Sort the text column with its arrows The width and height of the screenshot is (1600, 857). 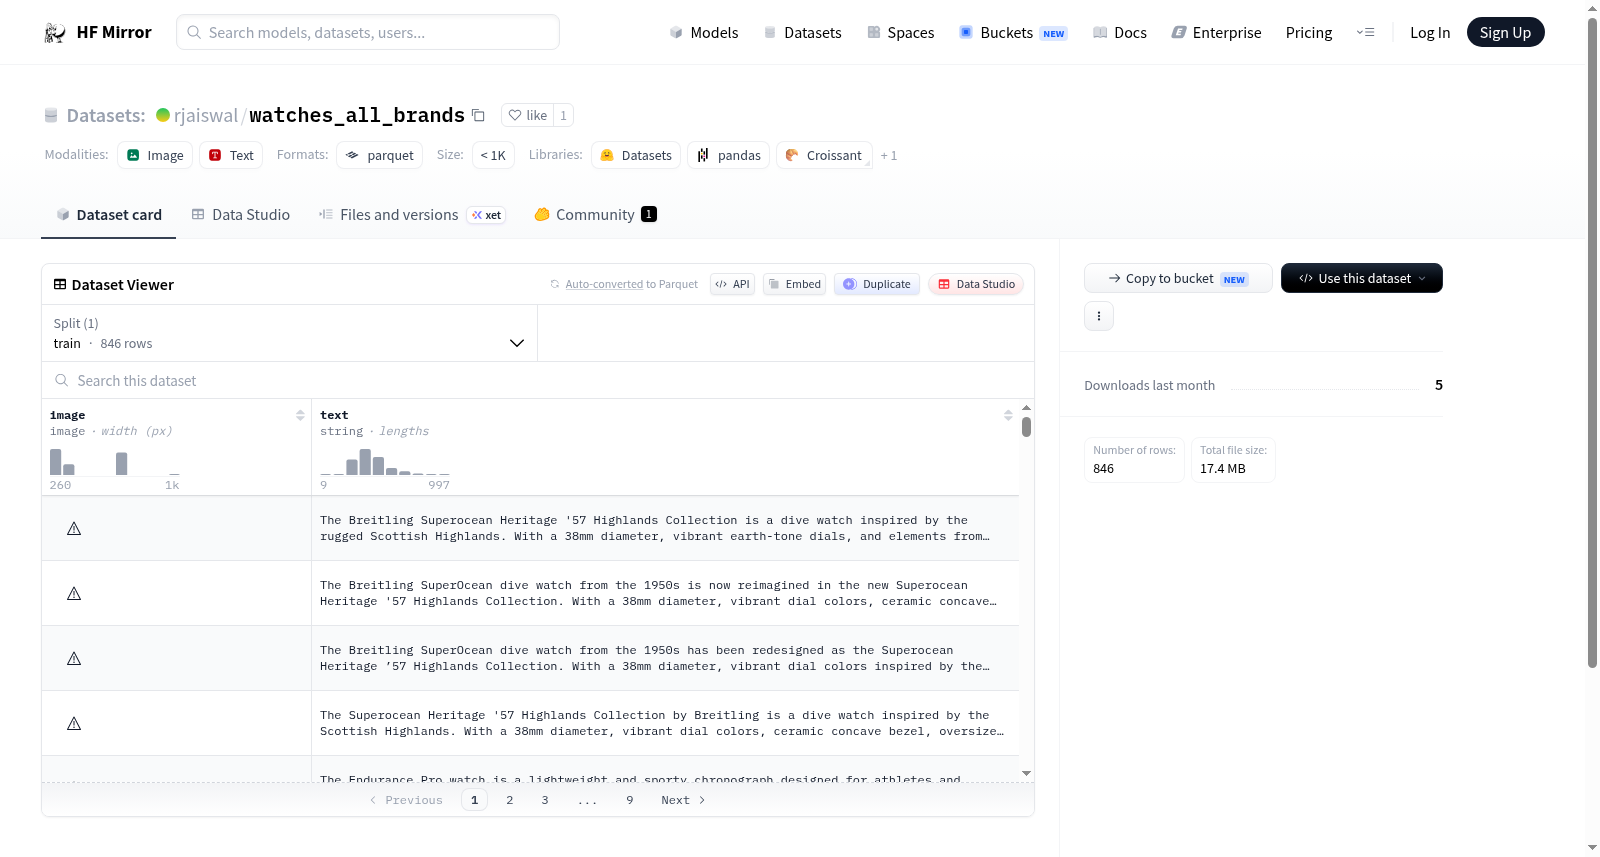(x=1008, y=415)
